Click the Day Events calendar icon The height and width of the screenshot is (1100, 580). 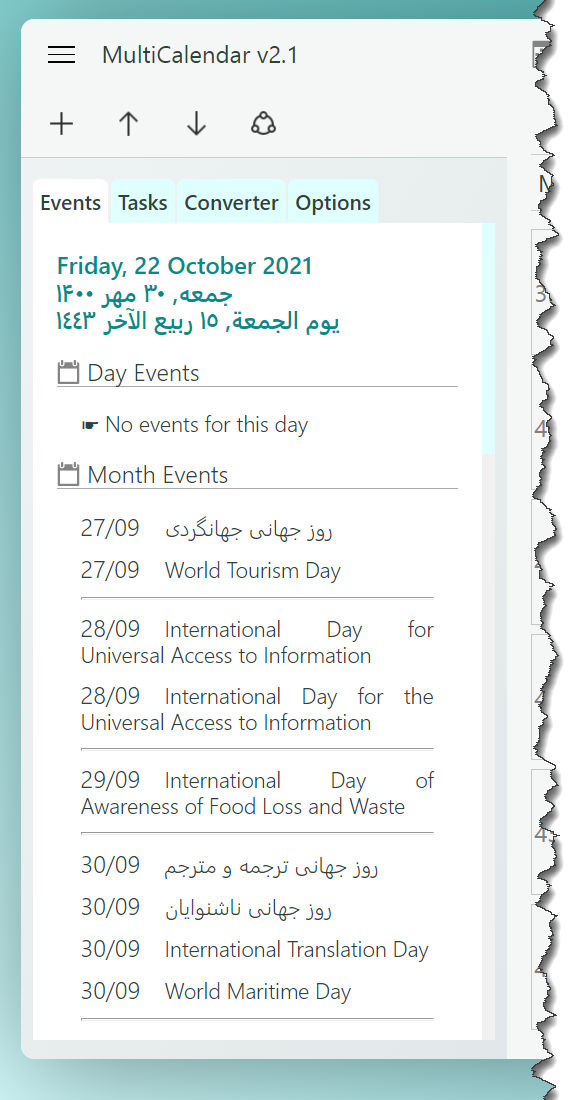pyautogui.click(x=68, y=373)
